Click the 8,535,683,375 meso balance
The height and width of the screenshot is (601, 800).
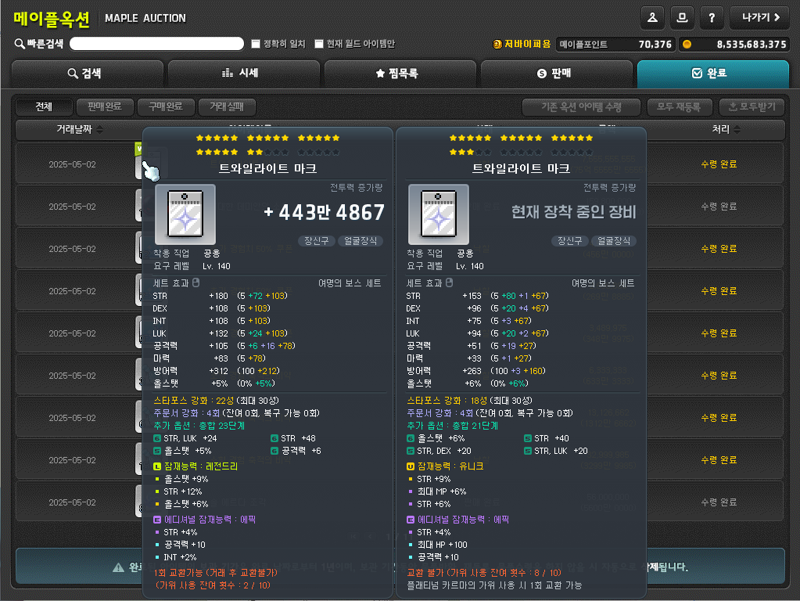751,44
